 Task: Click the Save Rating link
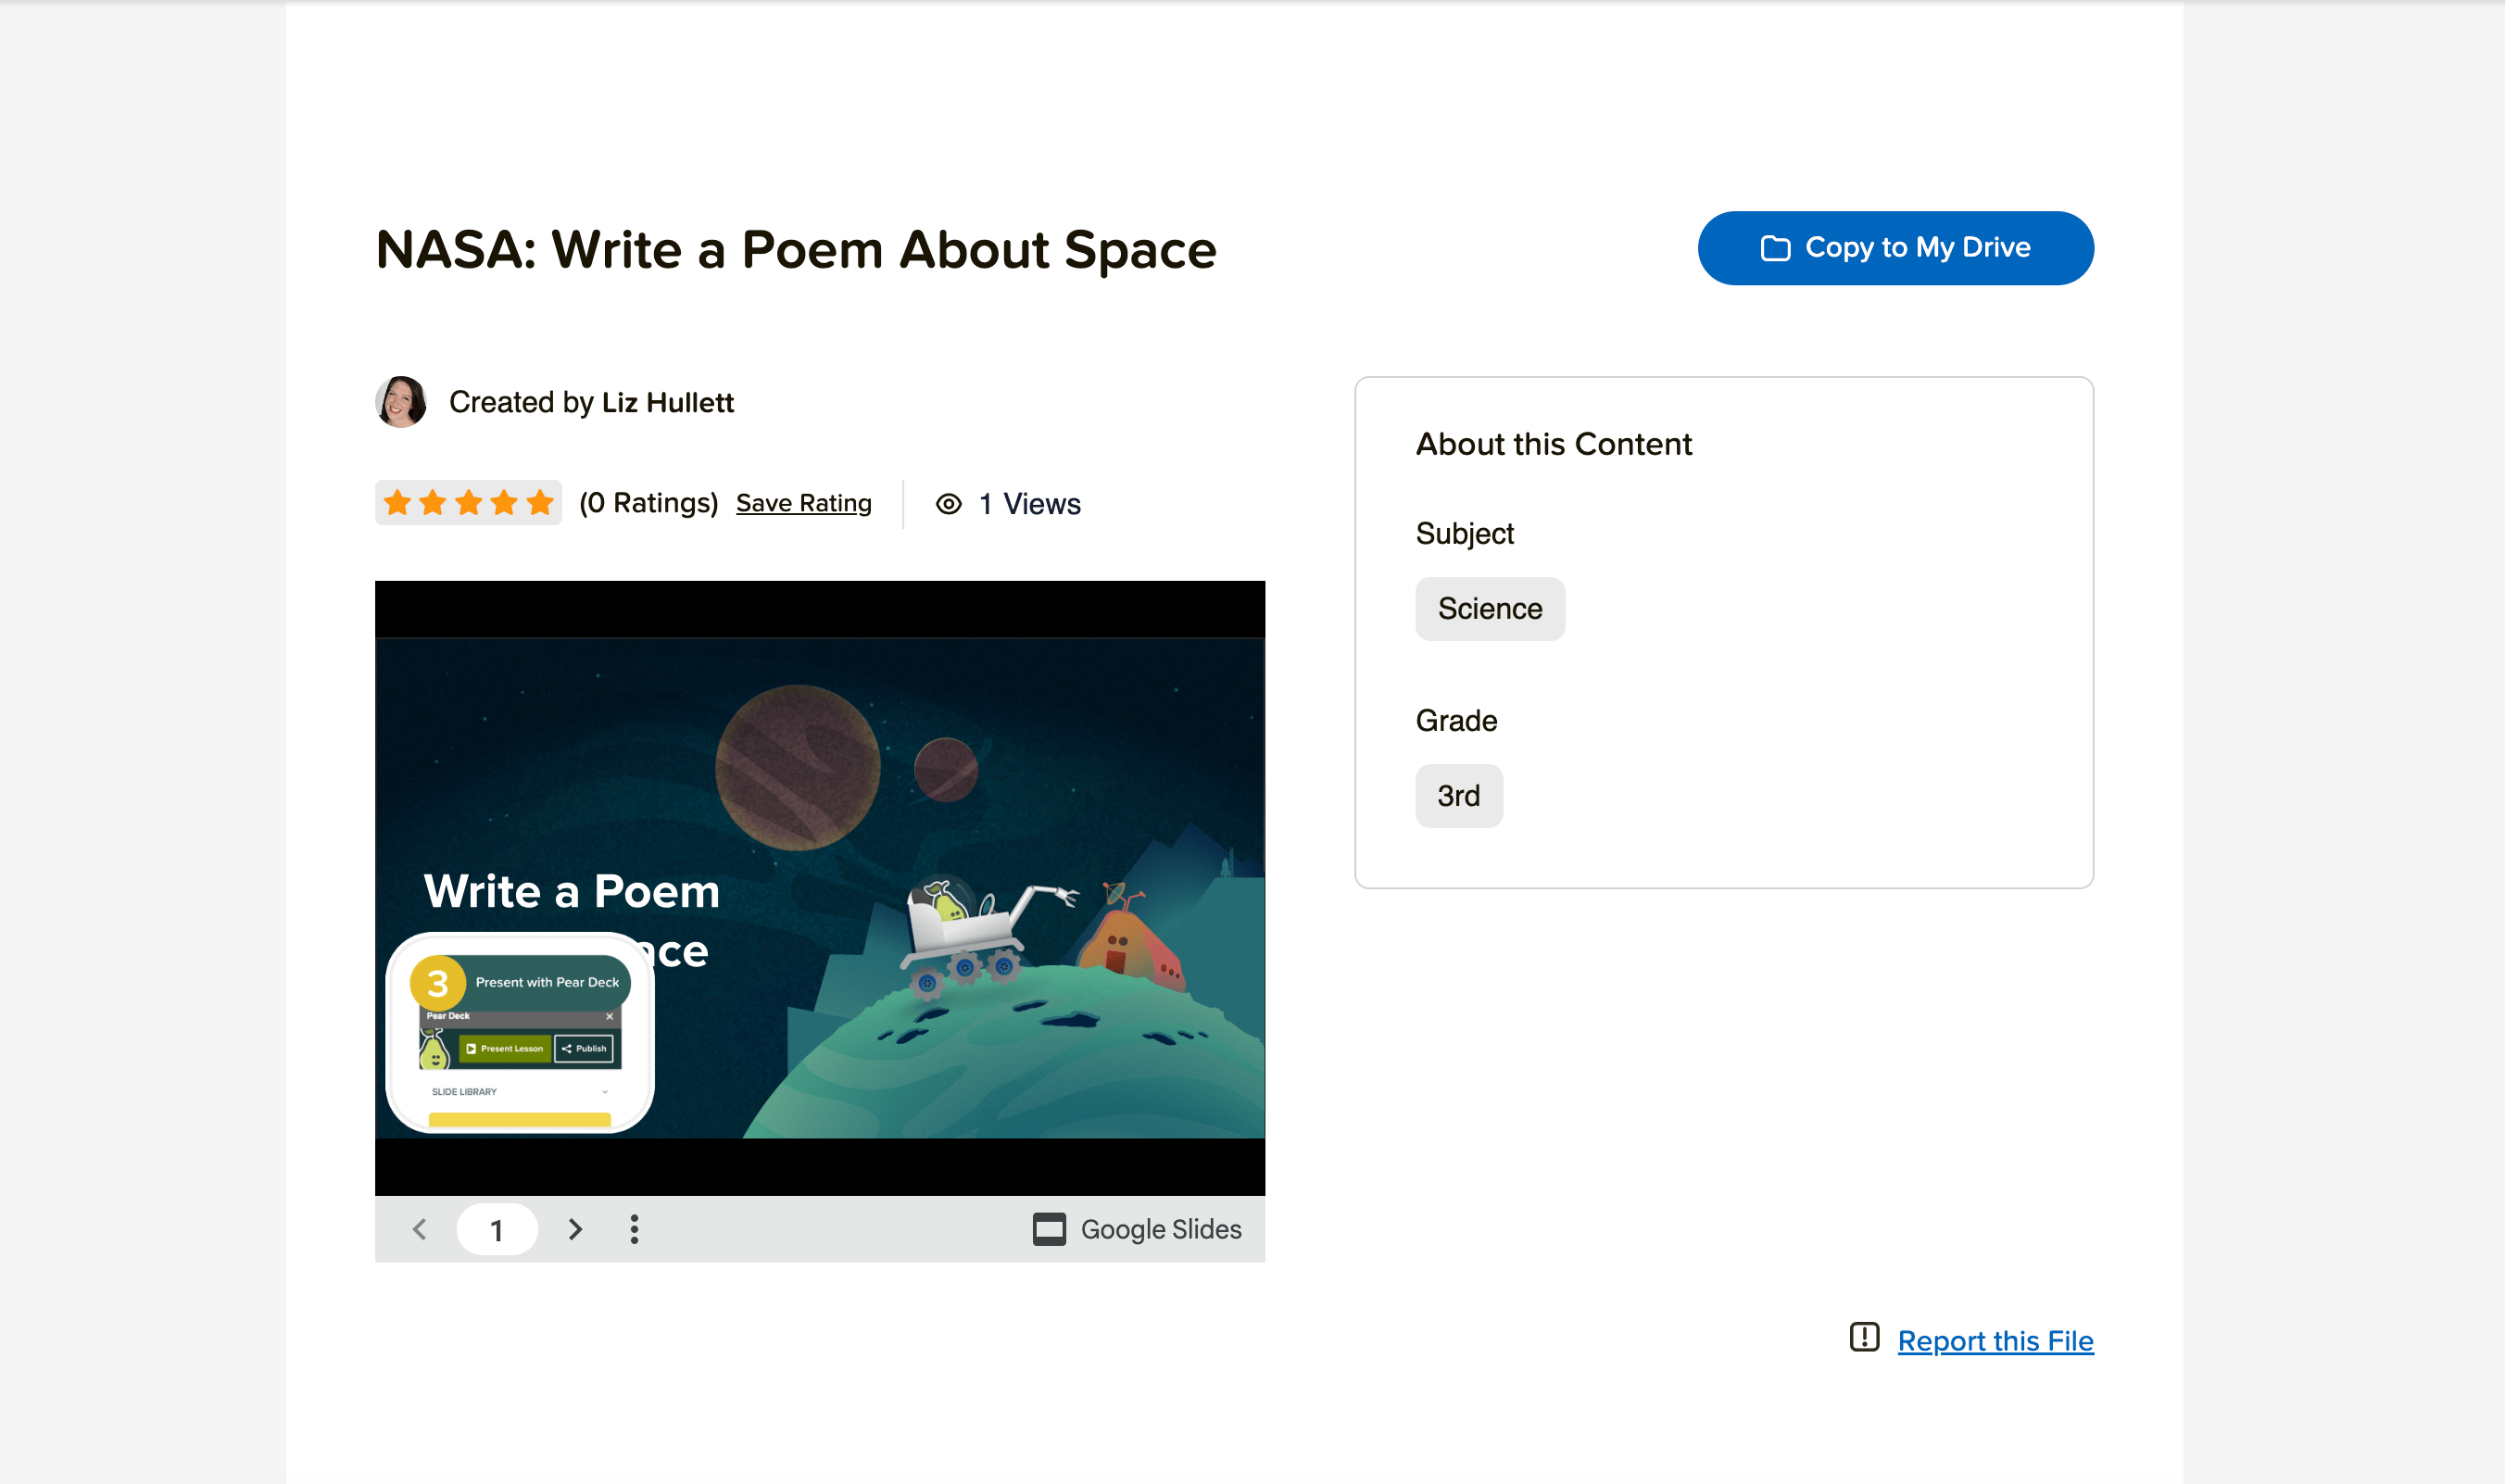[x=804, y=503]
